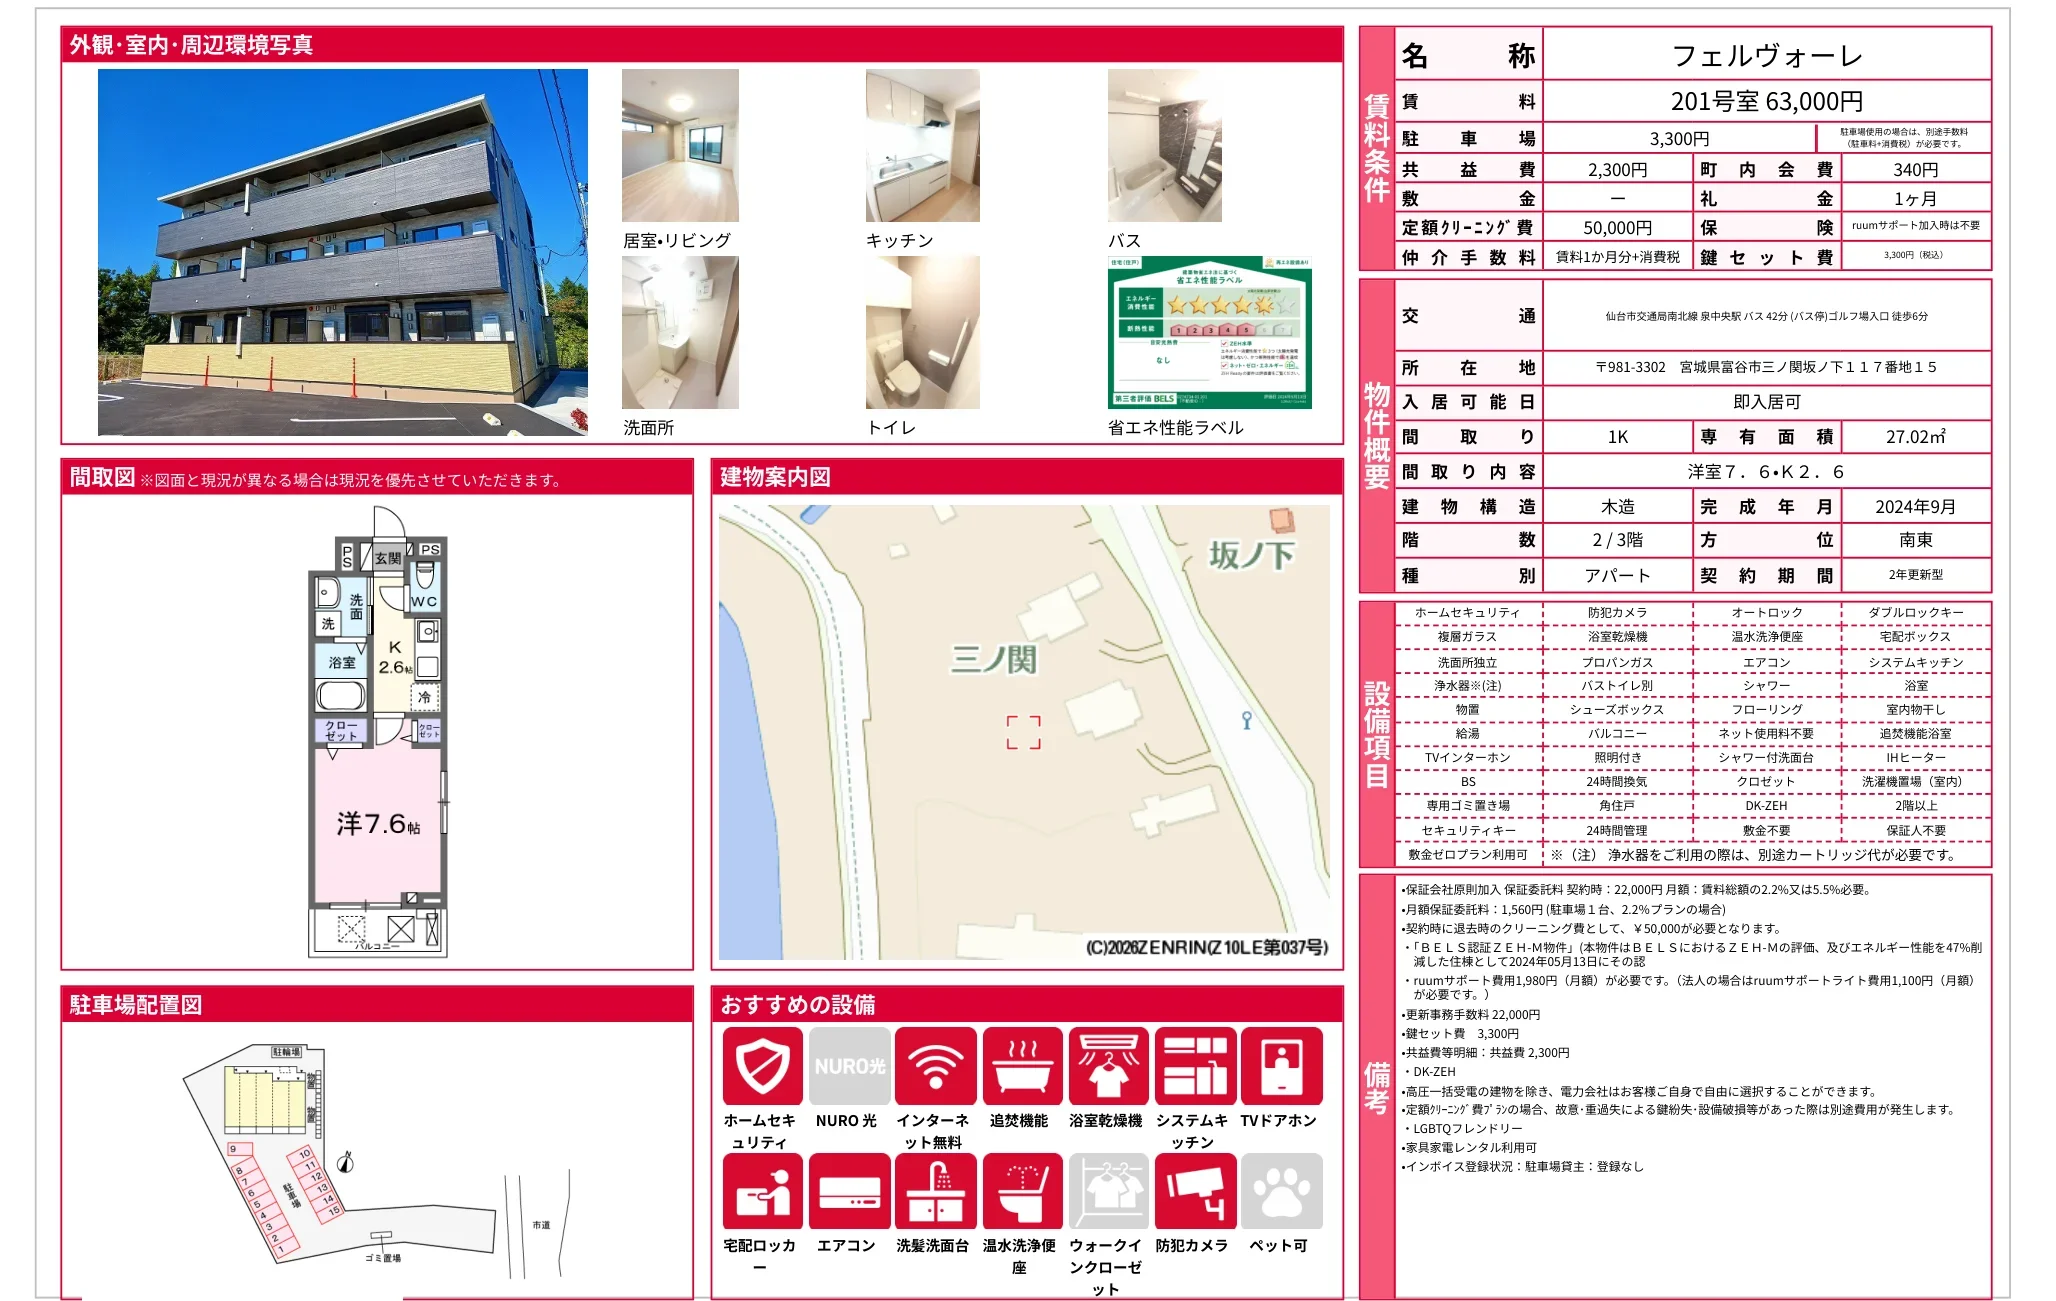Click the 1K floor plan drawing
Screen dimensions: 2056x1301
pyautogui.click(x=378, y=732)
